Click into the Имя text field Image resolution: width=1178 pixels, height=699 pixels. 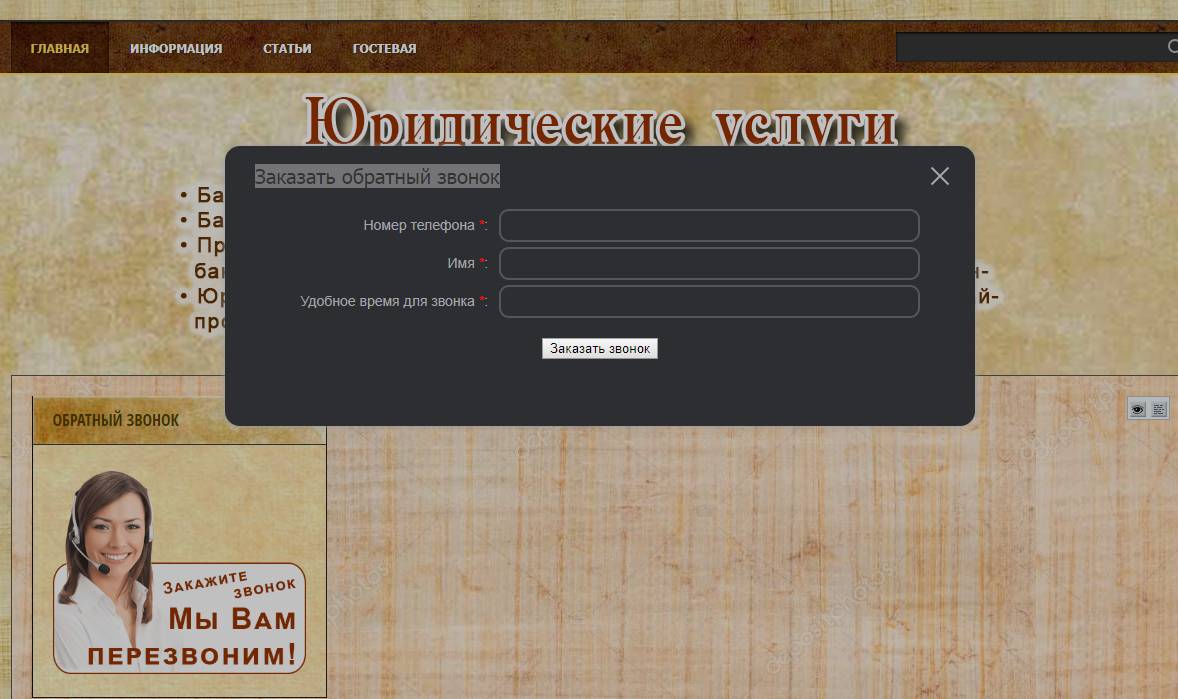708,263
